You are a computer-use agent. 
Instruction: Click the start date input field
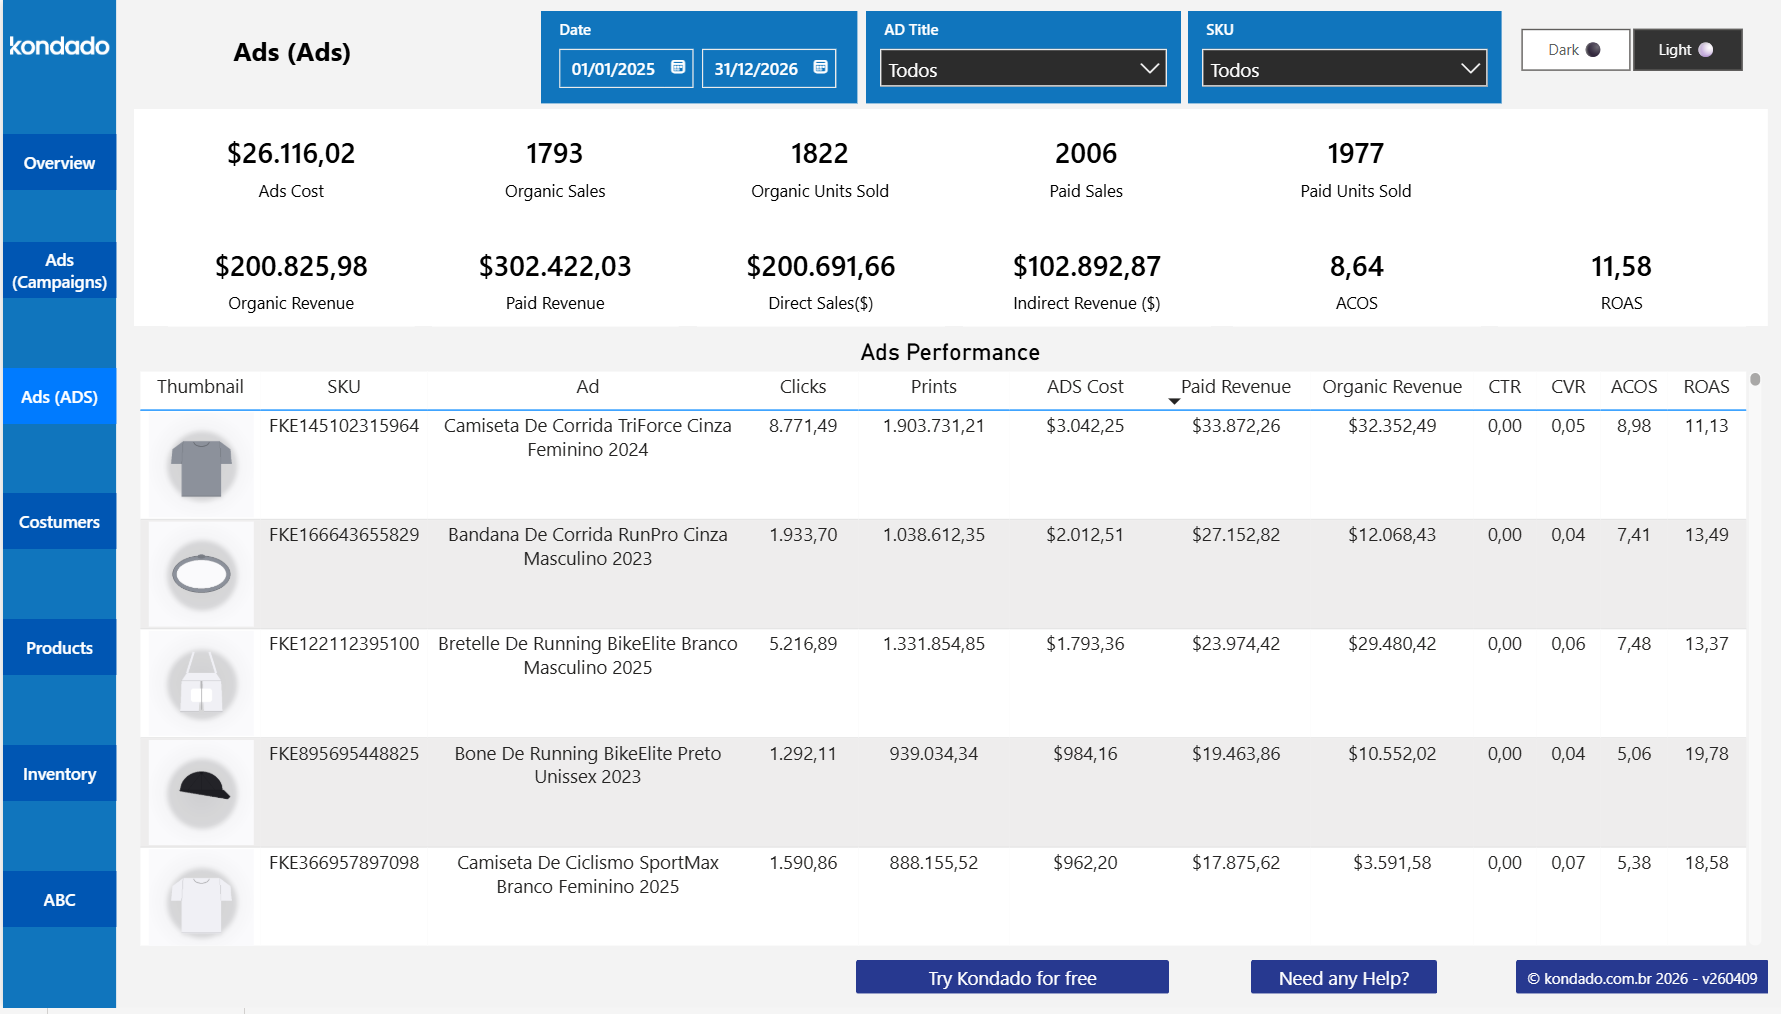[615, 68]
